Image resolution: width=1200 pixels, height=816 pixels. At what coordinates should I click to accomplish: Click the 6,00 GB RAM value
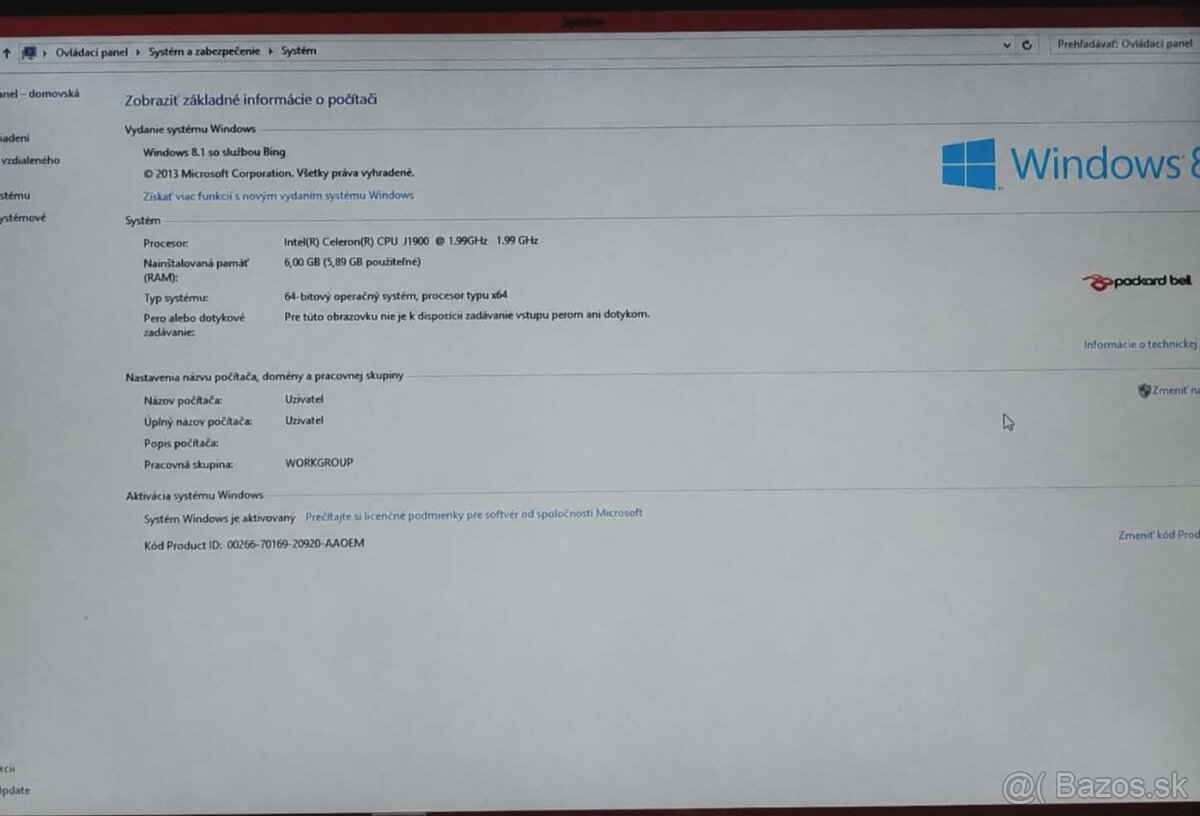[352, 262]
